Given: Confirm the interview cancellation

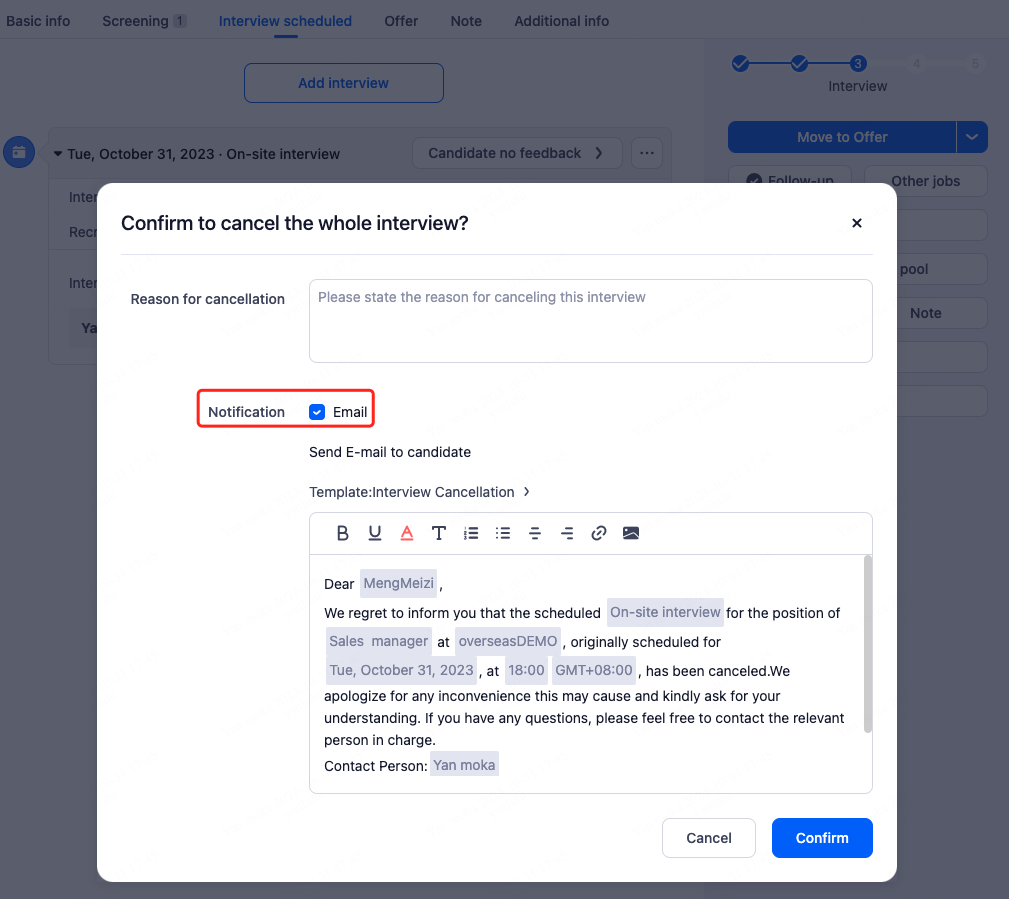Looking at the screenshot, I should [x=822, y=838].
